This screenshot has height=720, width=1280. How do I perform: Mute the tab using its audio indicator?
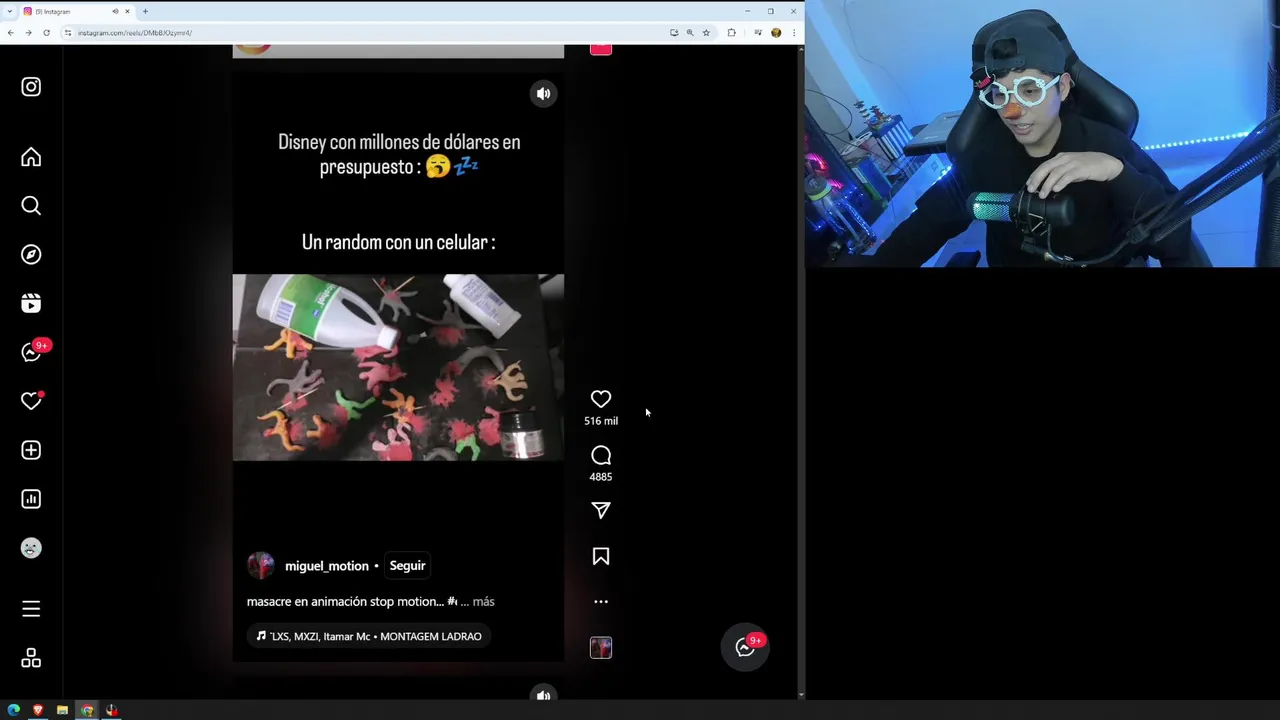pos(115,11)
